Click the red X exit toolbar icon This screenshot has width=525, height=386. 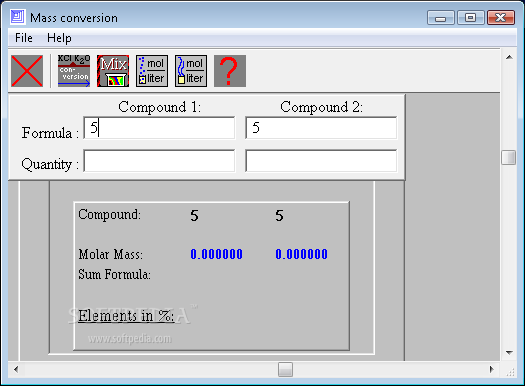click(27, 71)
